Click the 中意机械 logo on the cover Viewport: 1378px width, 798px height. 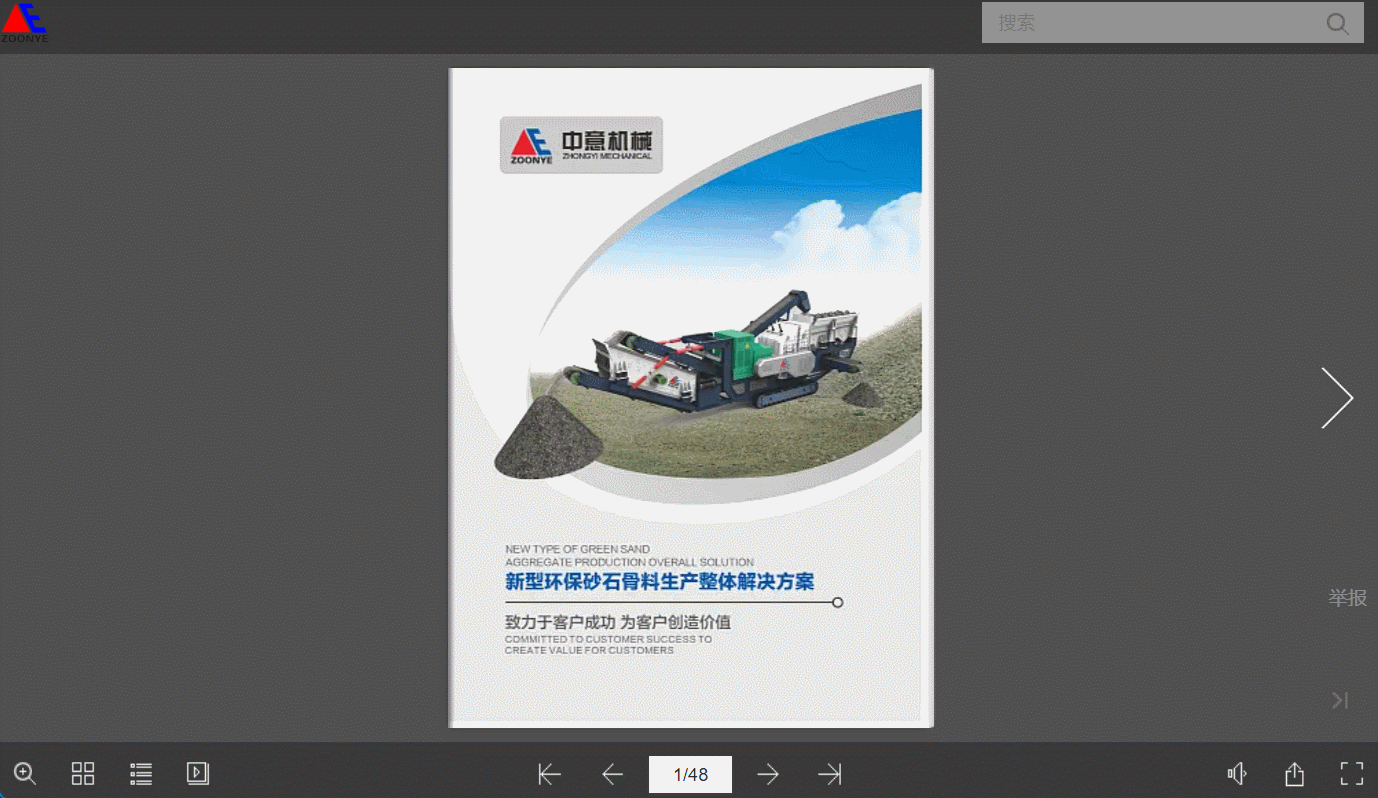click(x=581, y=145)
